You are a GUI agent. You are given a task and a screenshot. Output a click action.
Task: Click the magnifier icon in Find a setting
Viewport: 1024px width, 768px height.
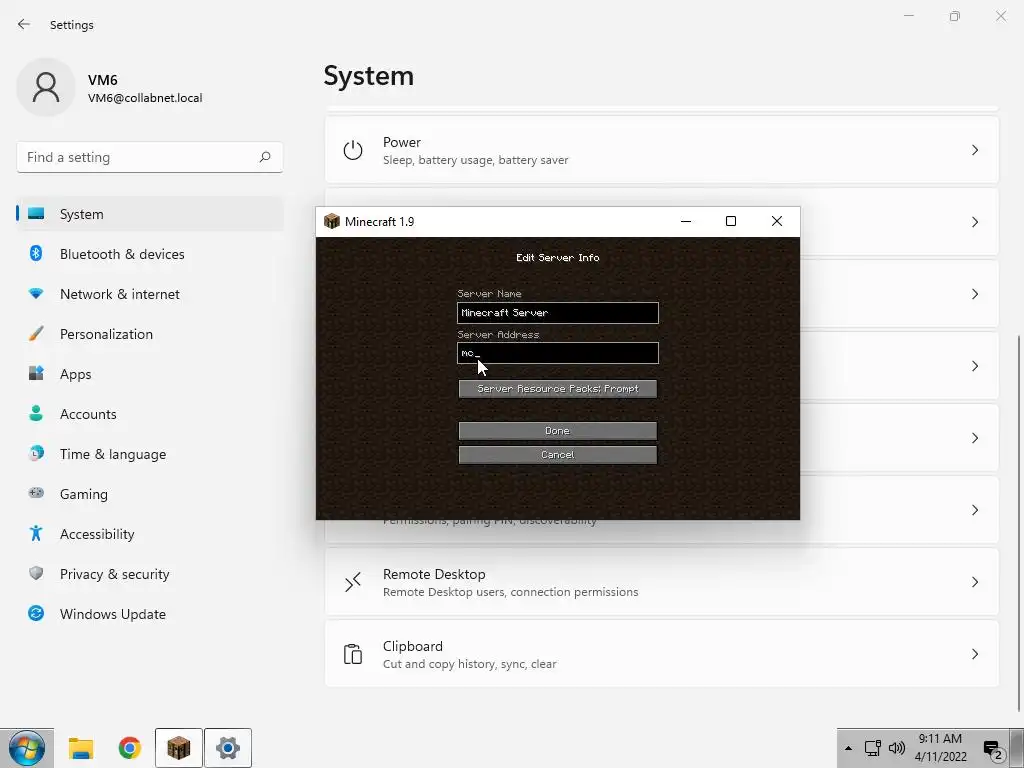pyautogui.click(x=265, y=157)
